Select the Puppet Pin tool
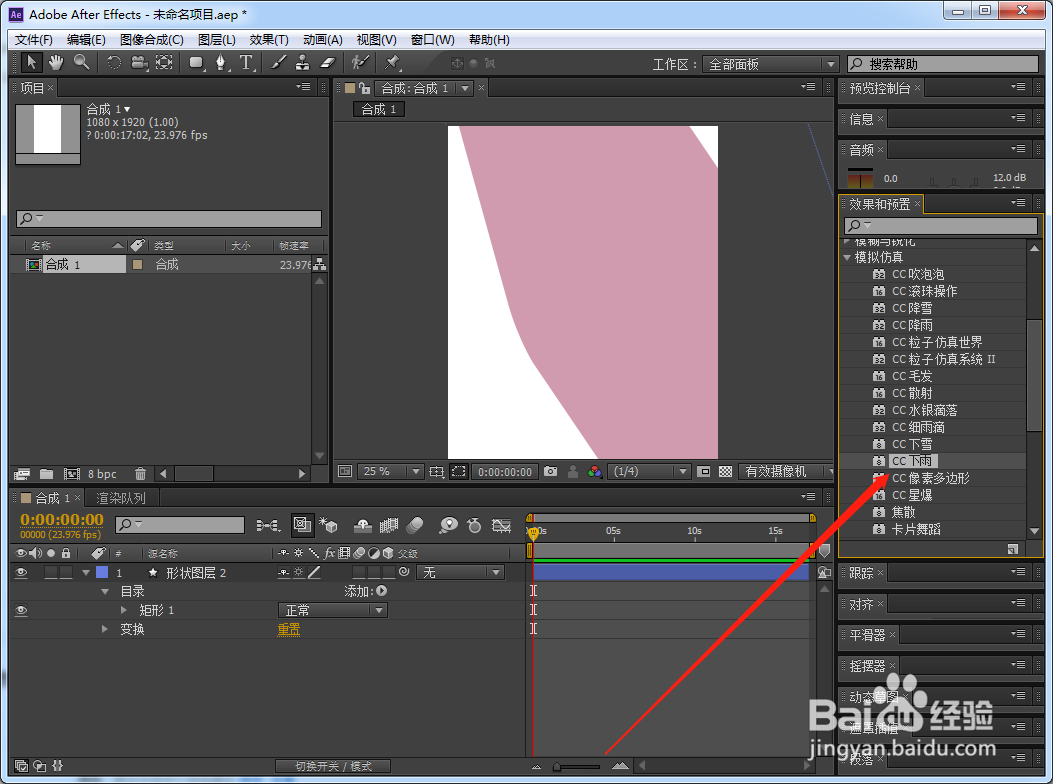This screenshot has width=1053, height=784. coord(392,63)
